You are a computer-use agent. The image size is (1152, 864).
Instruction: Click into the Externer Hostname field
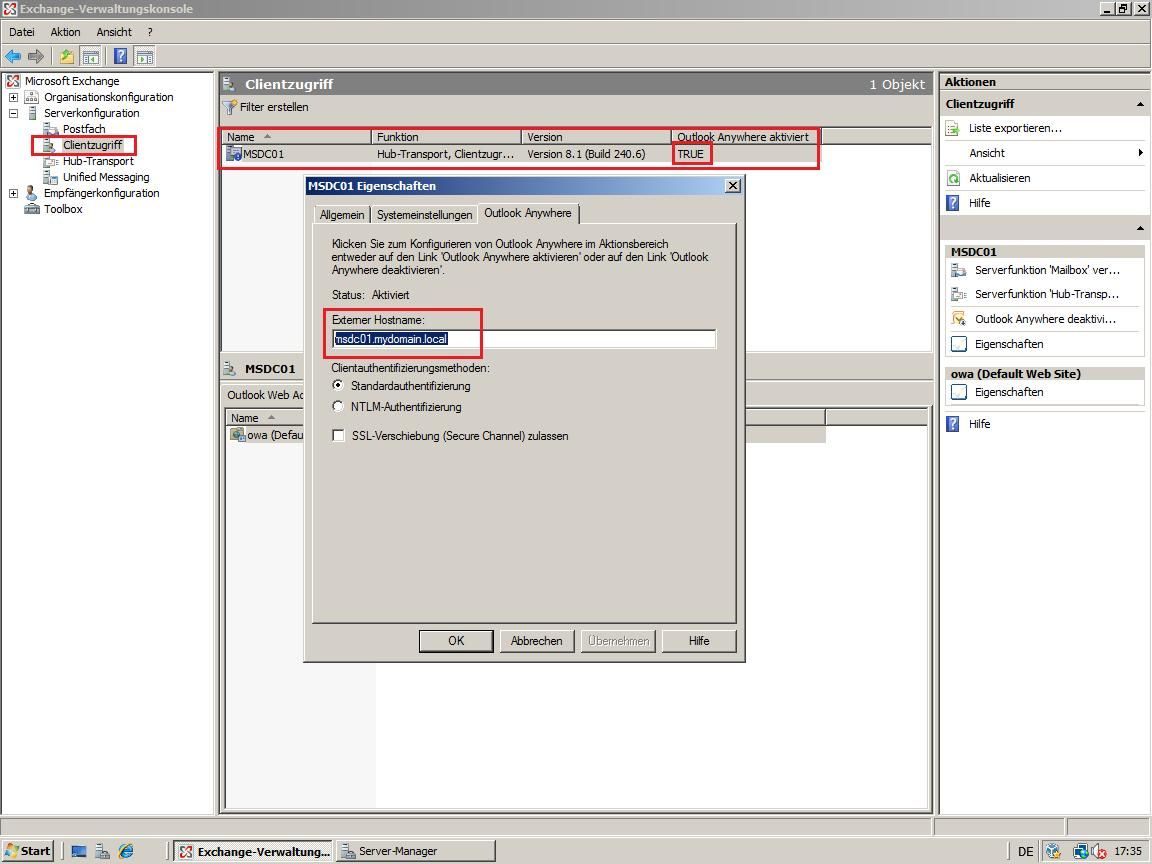click(x=524, y=339)
